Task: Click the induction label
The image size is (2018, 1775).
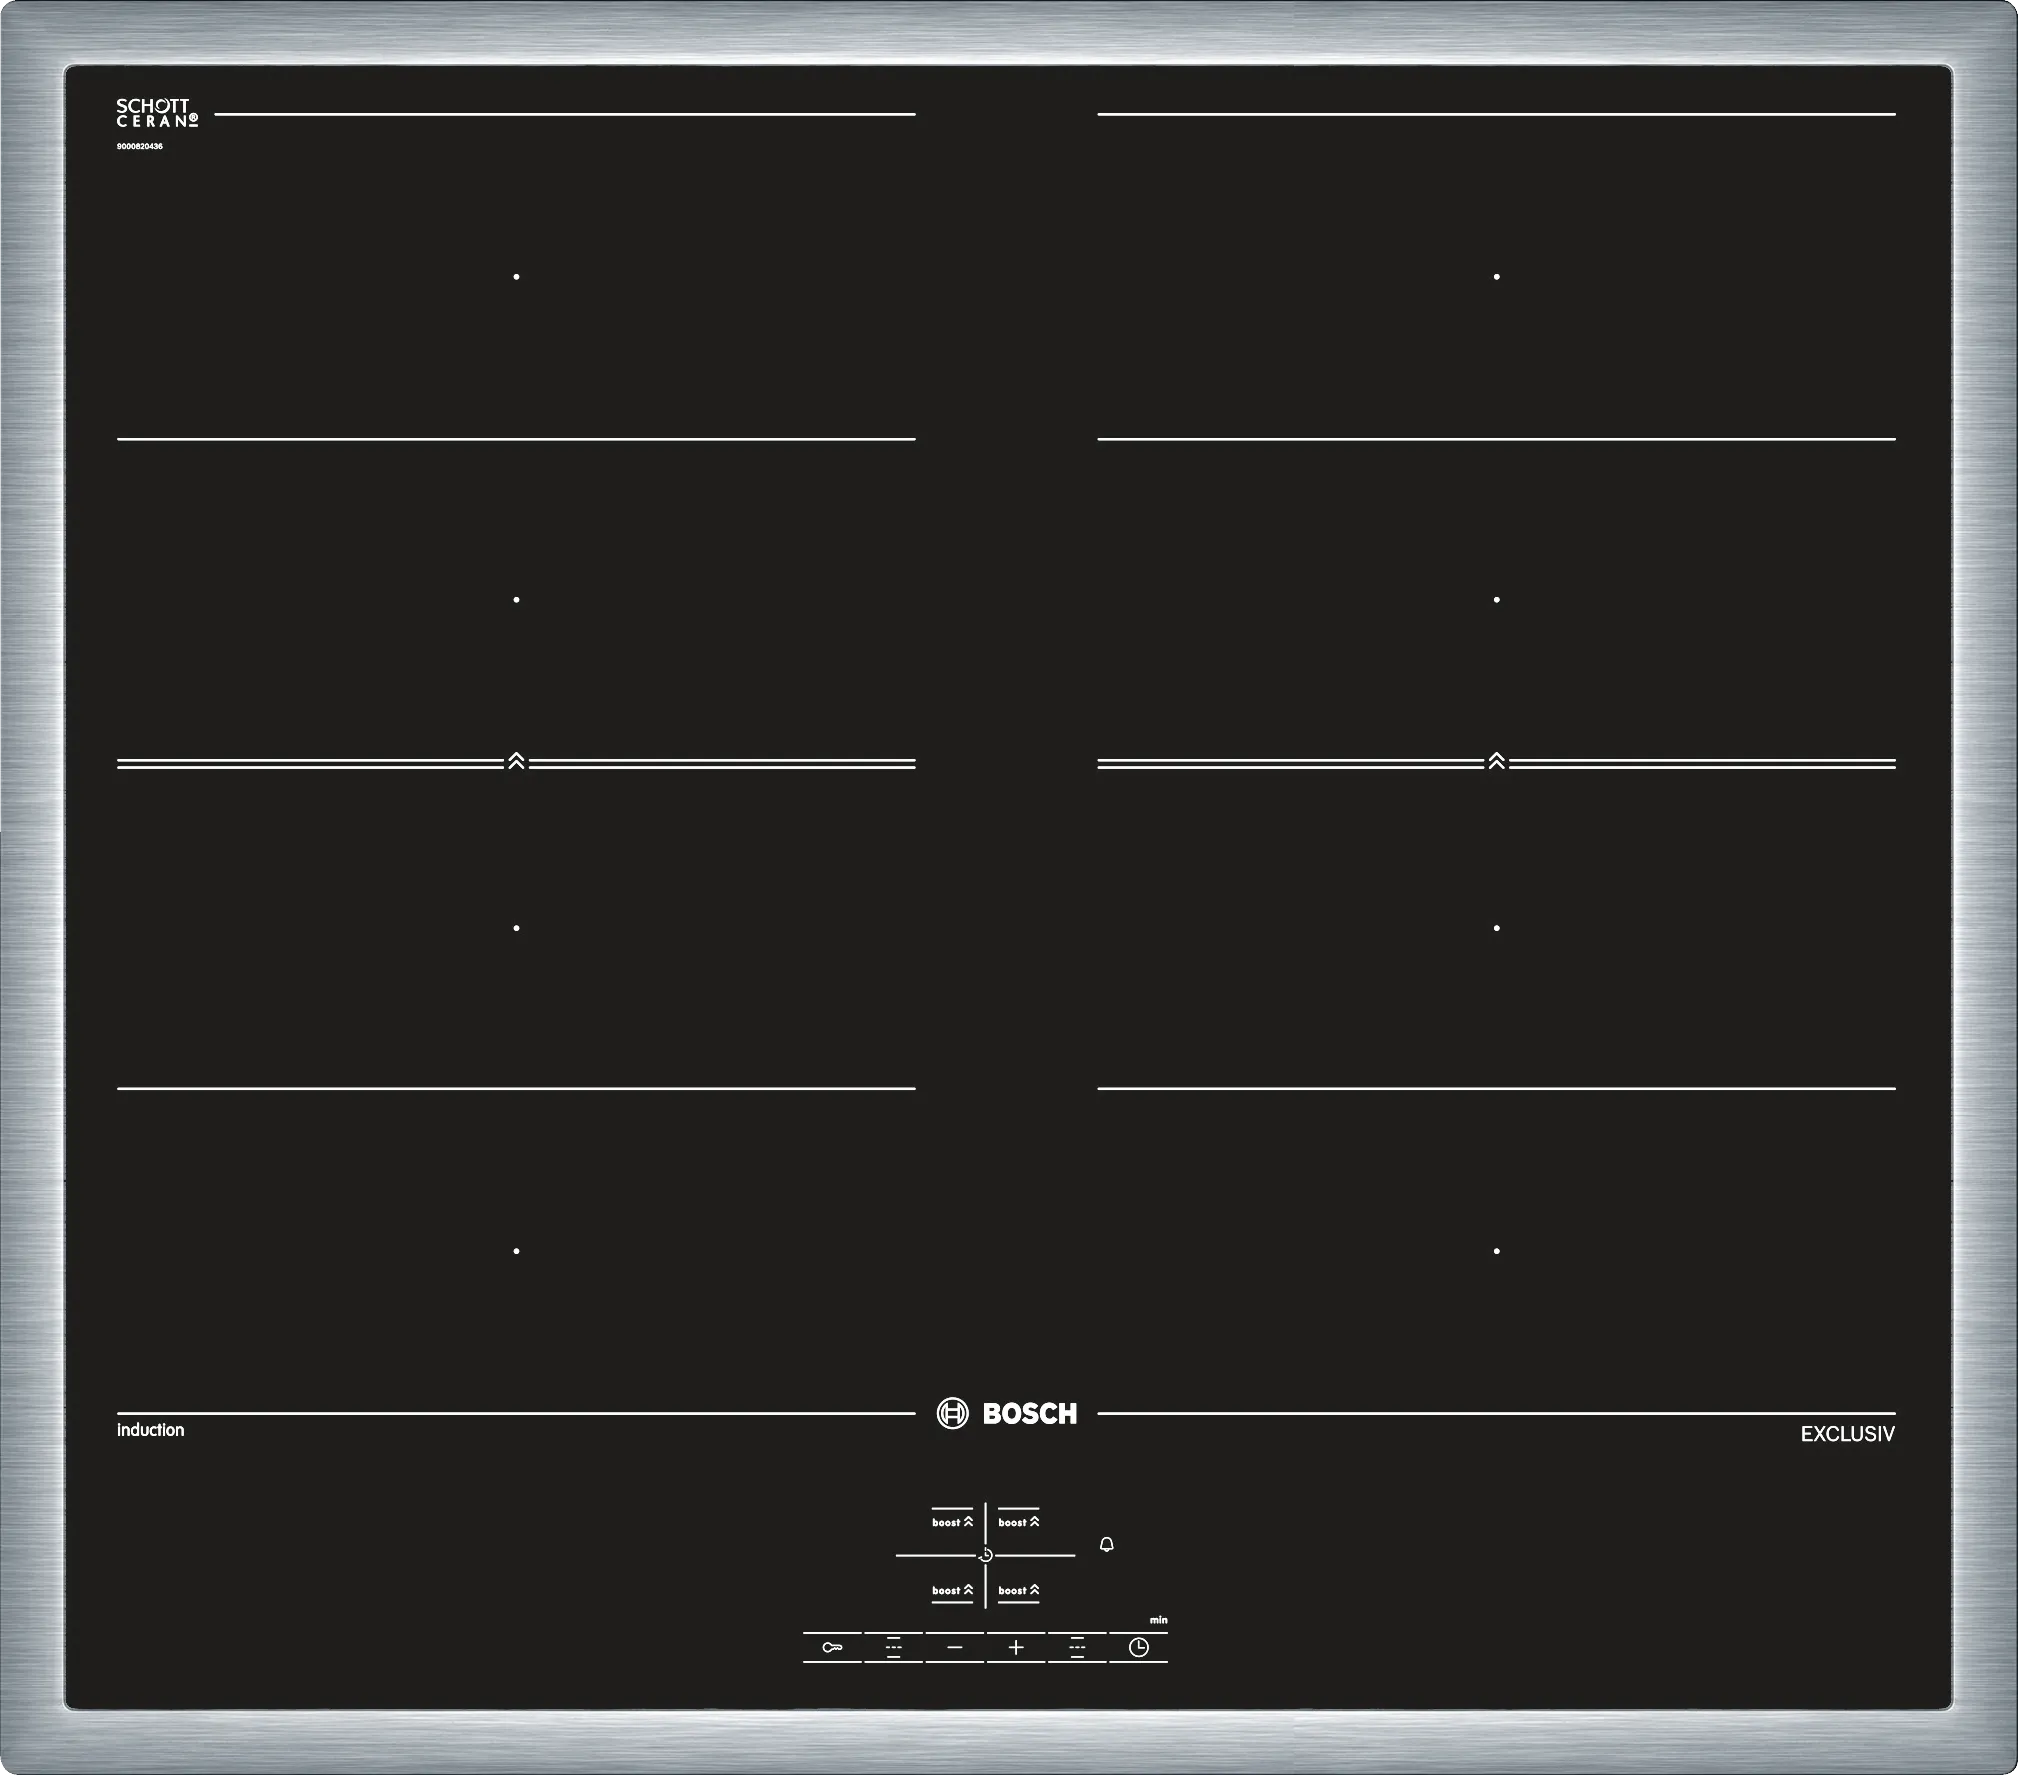Action: (150, 1430)
